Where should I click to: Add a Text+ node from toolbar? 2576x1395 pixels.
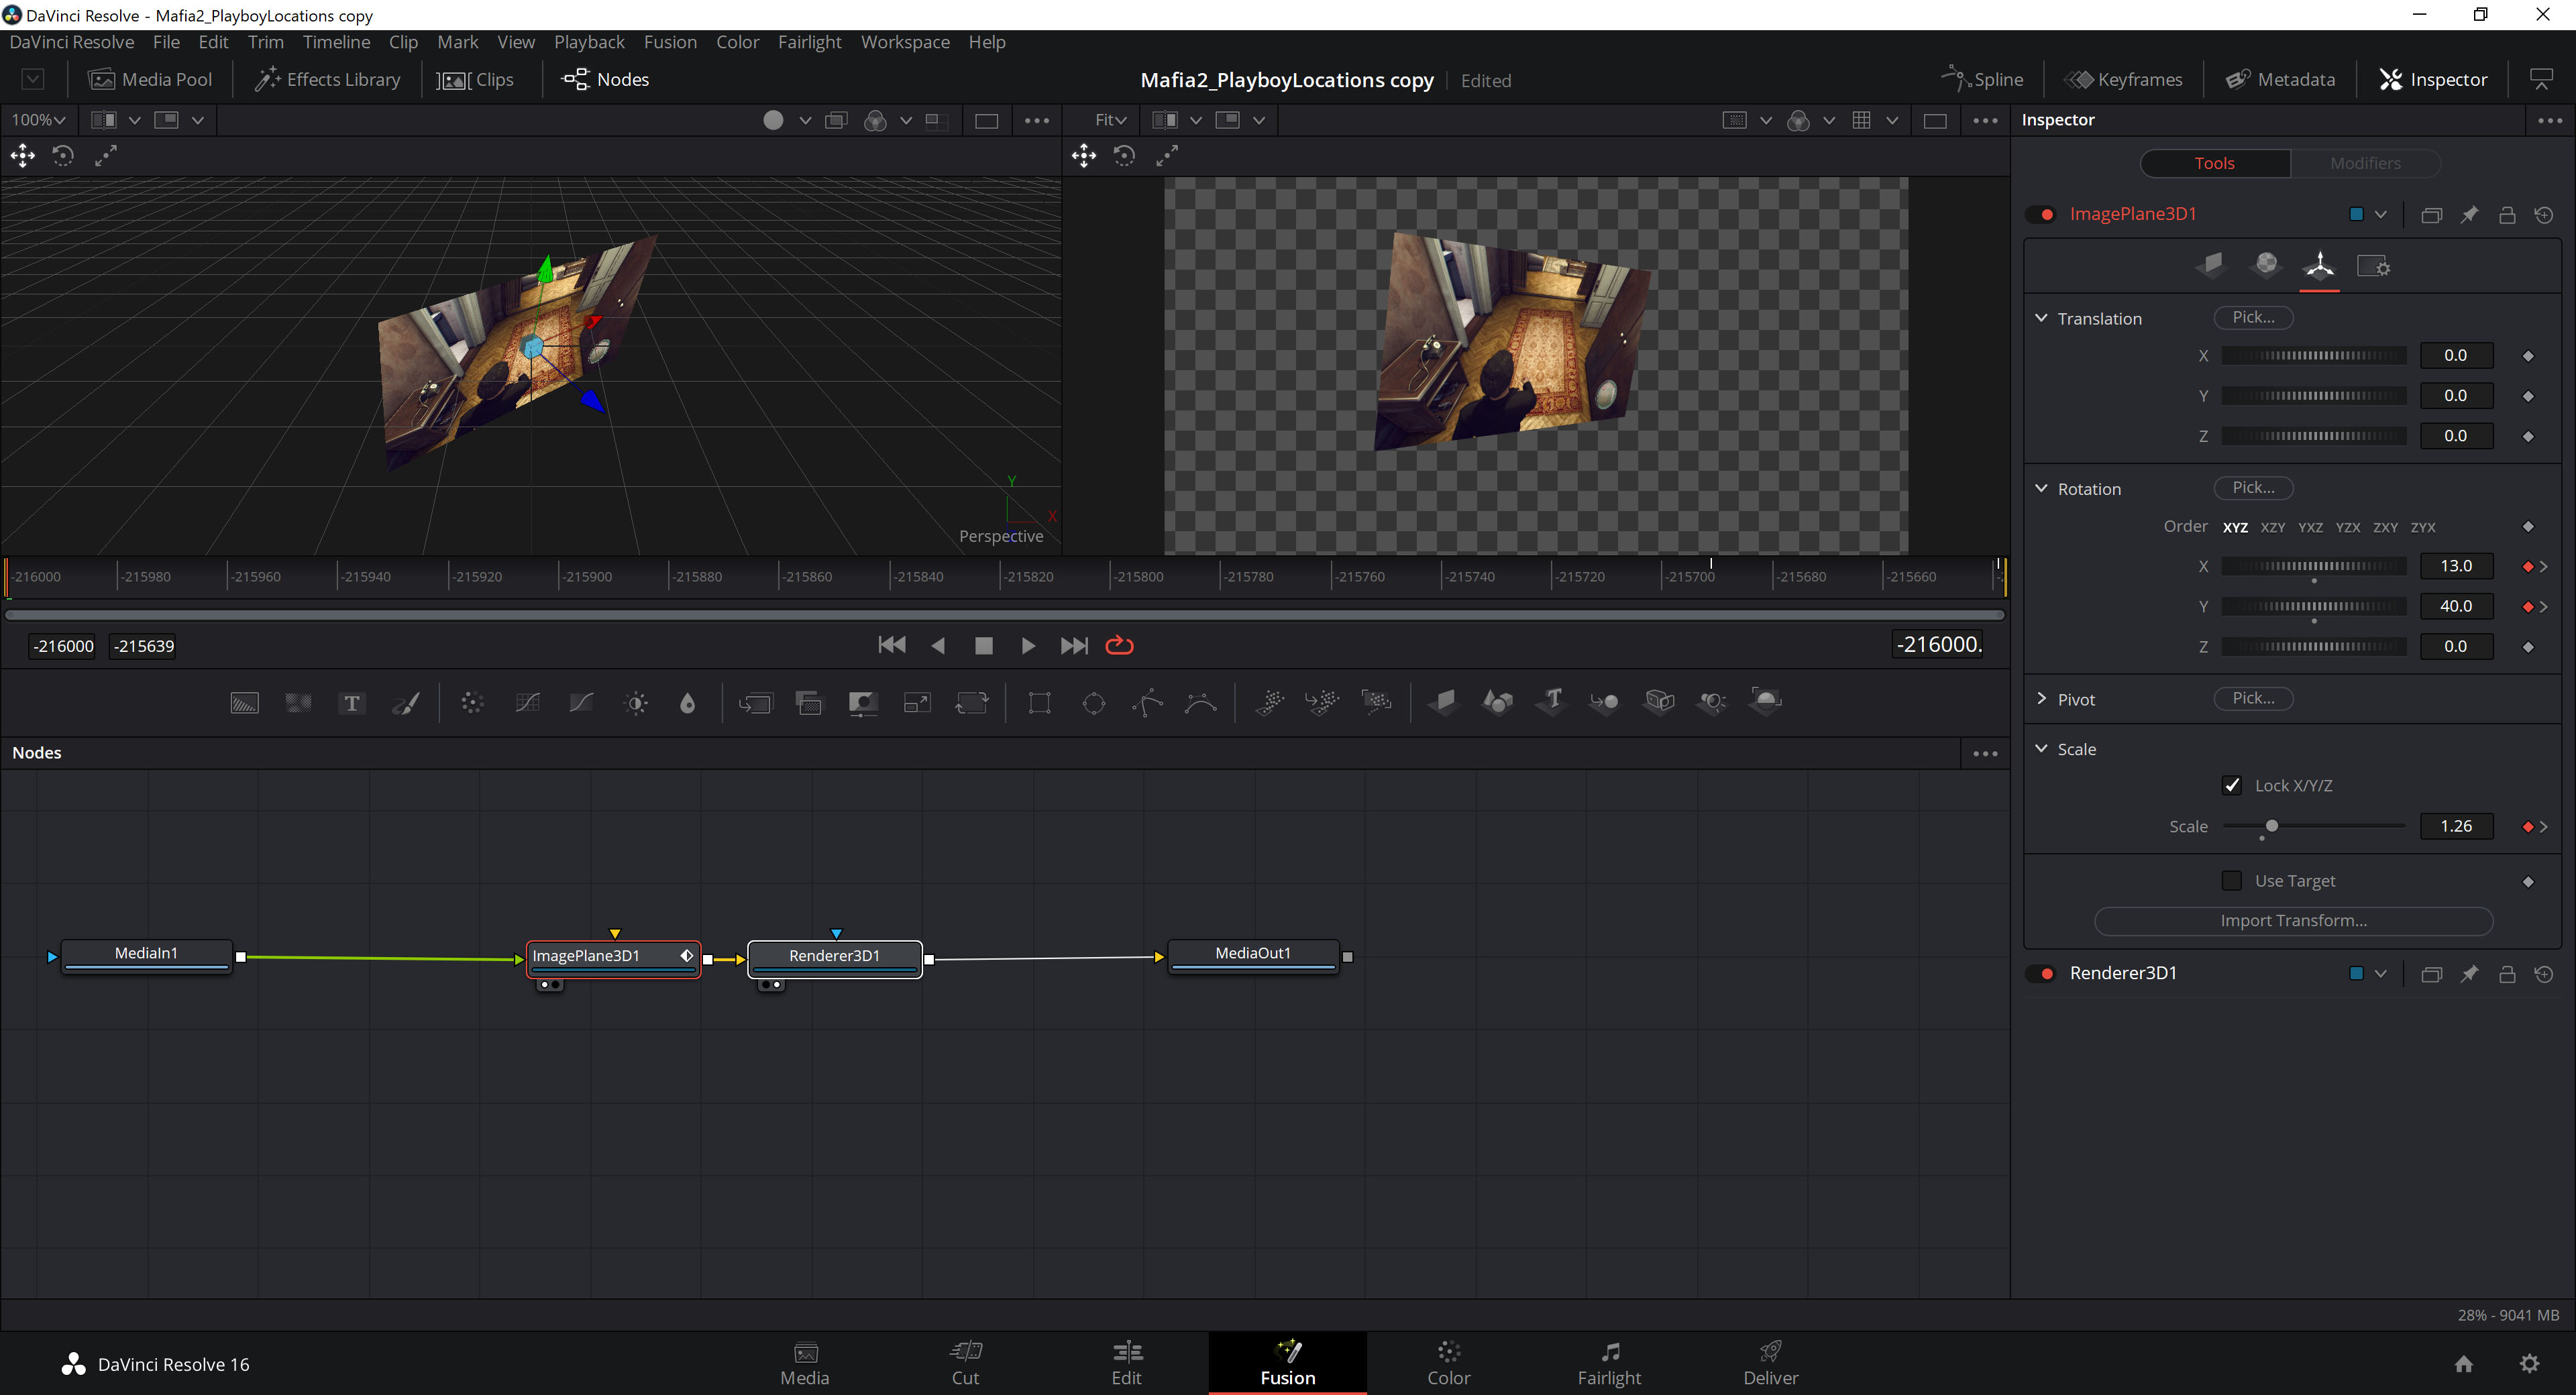tap(351, 703)
